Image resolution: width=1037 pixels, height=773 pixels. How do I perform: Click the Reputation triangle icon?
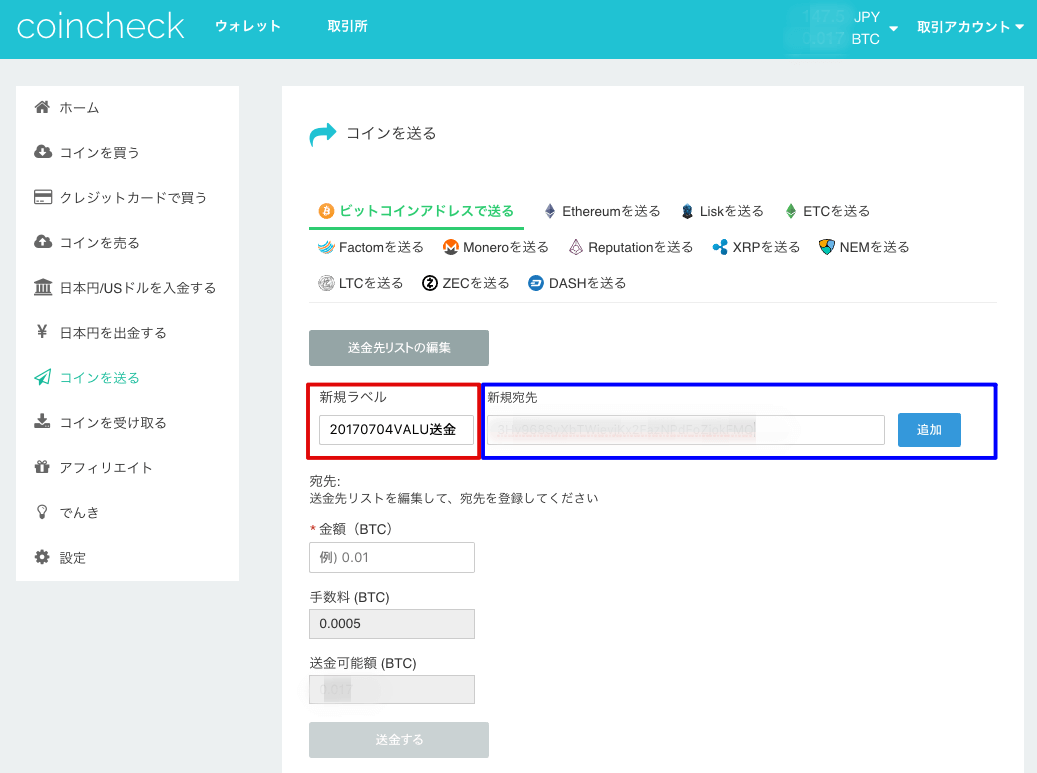[x=576, y=247]
